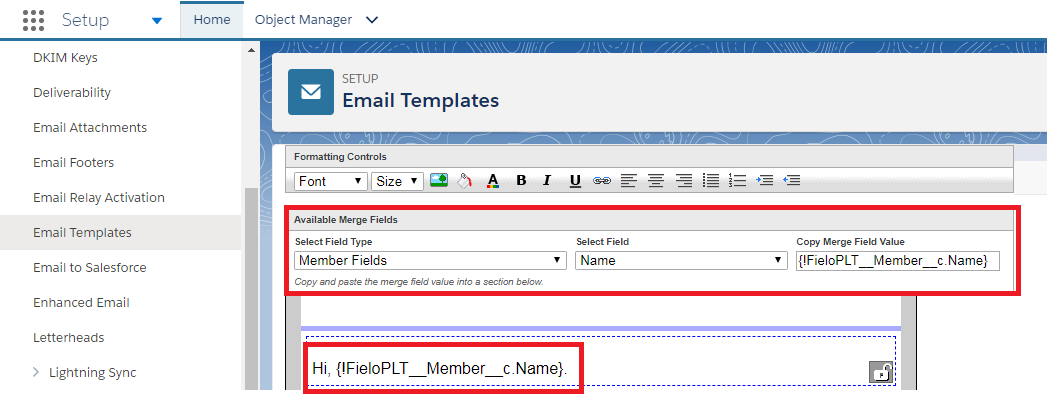
Task: Open Letterheads in the sidebar
Action: pyautogui.click(x=68, y=337)
